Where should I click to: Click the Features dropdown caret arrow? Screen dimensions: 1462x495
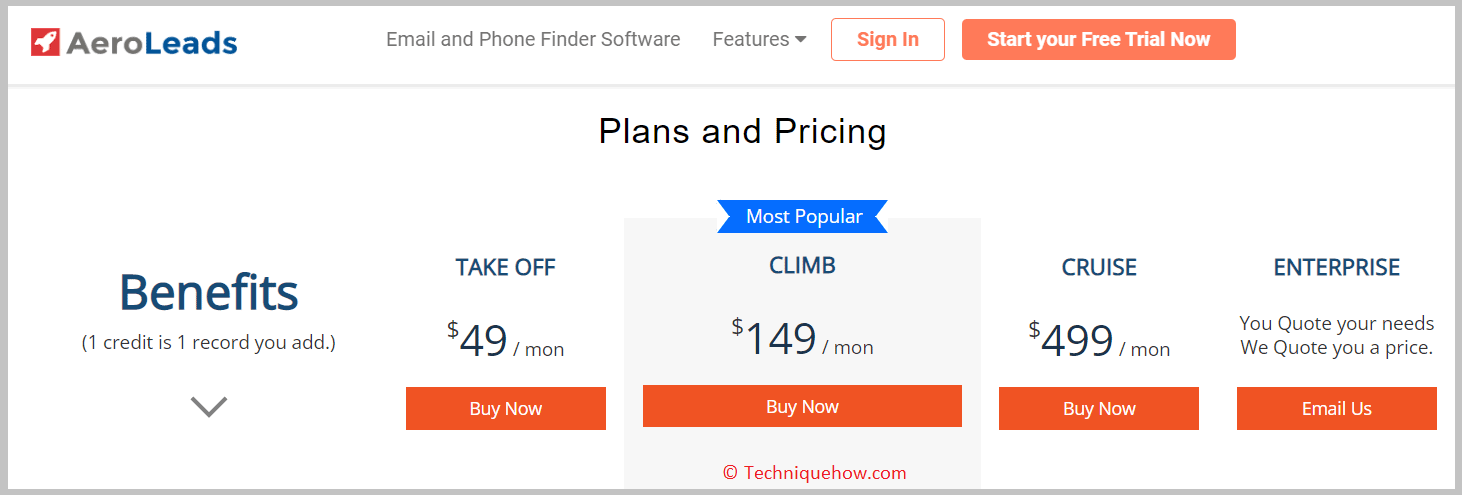[800, 41]
